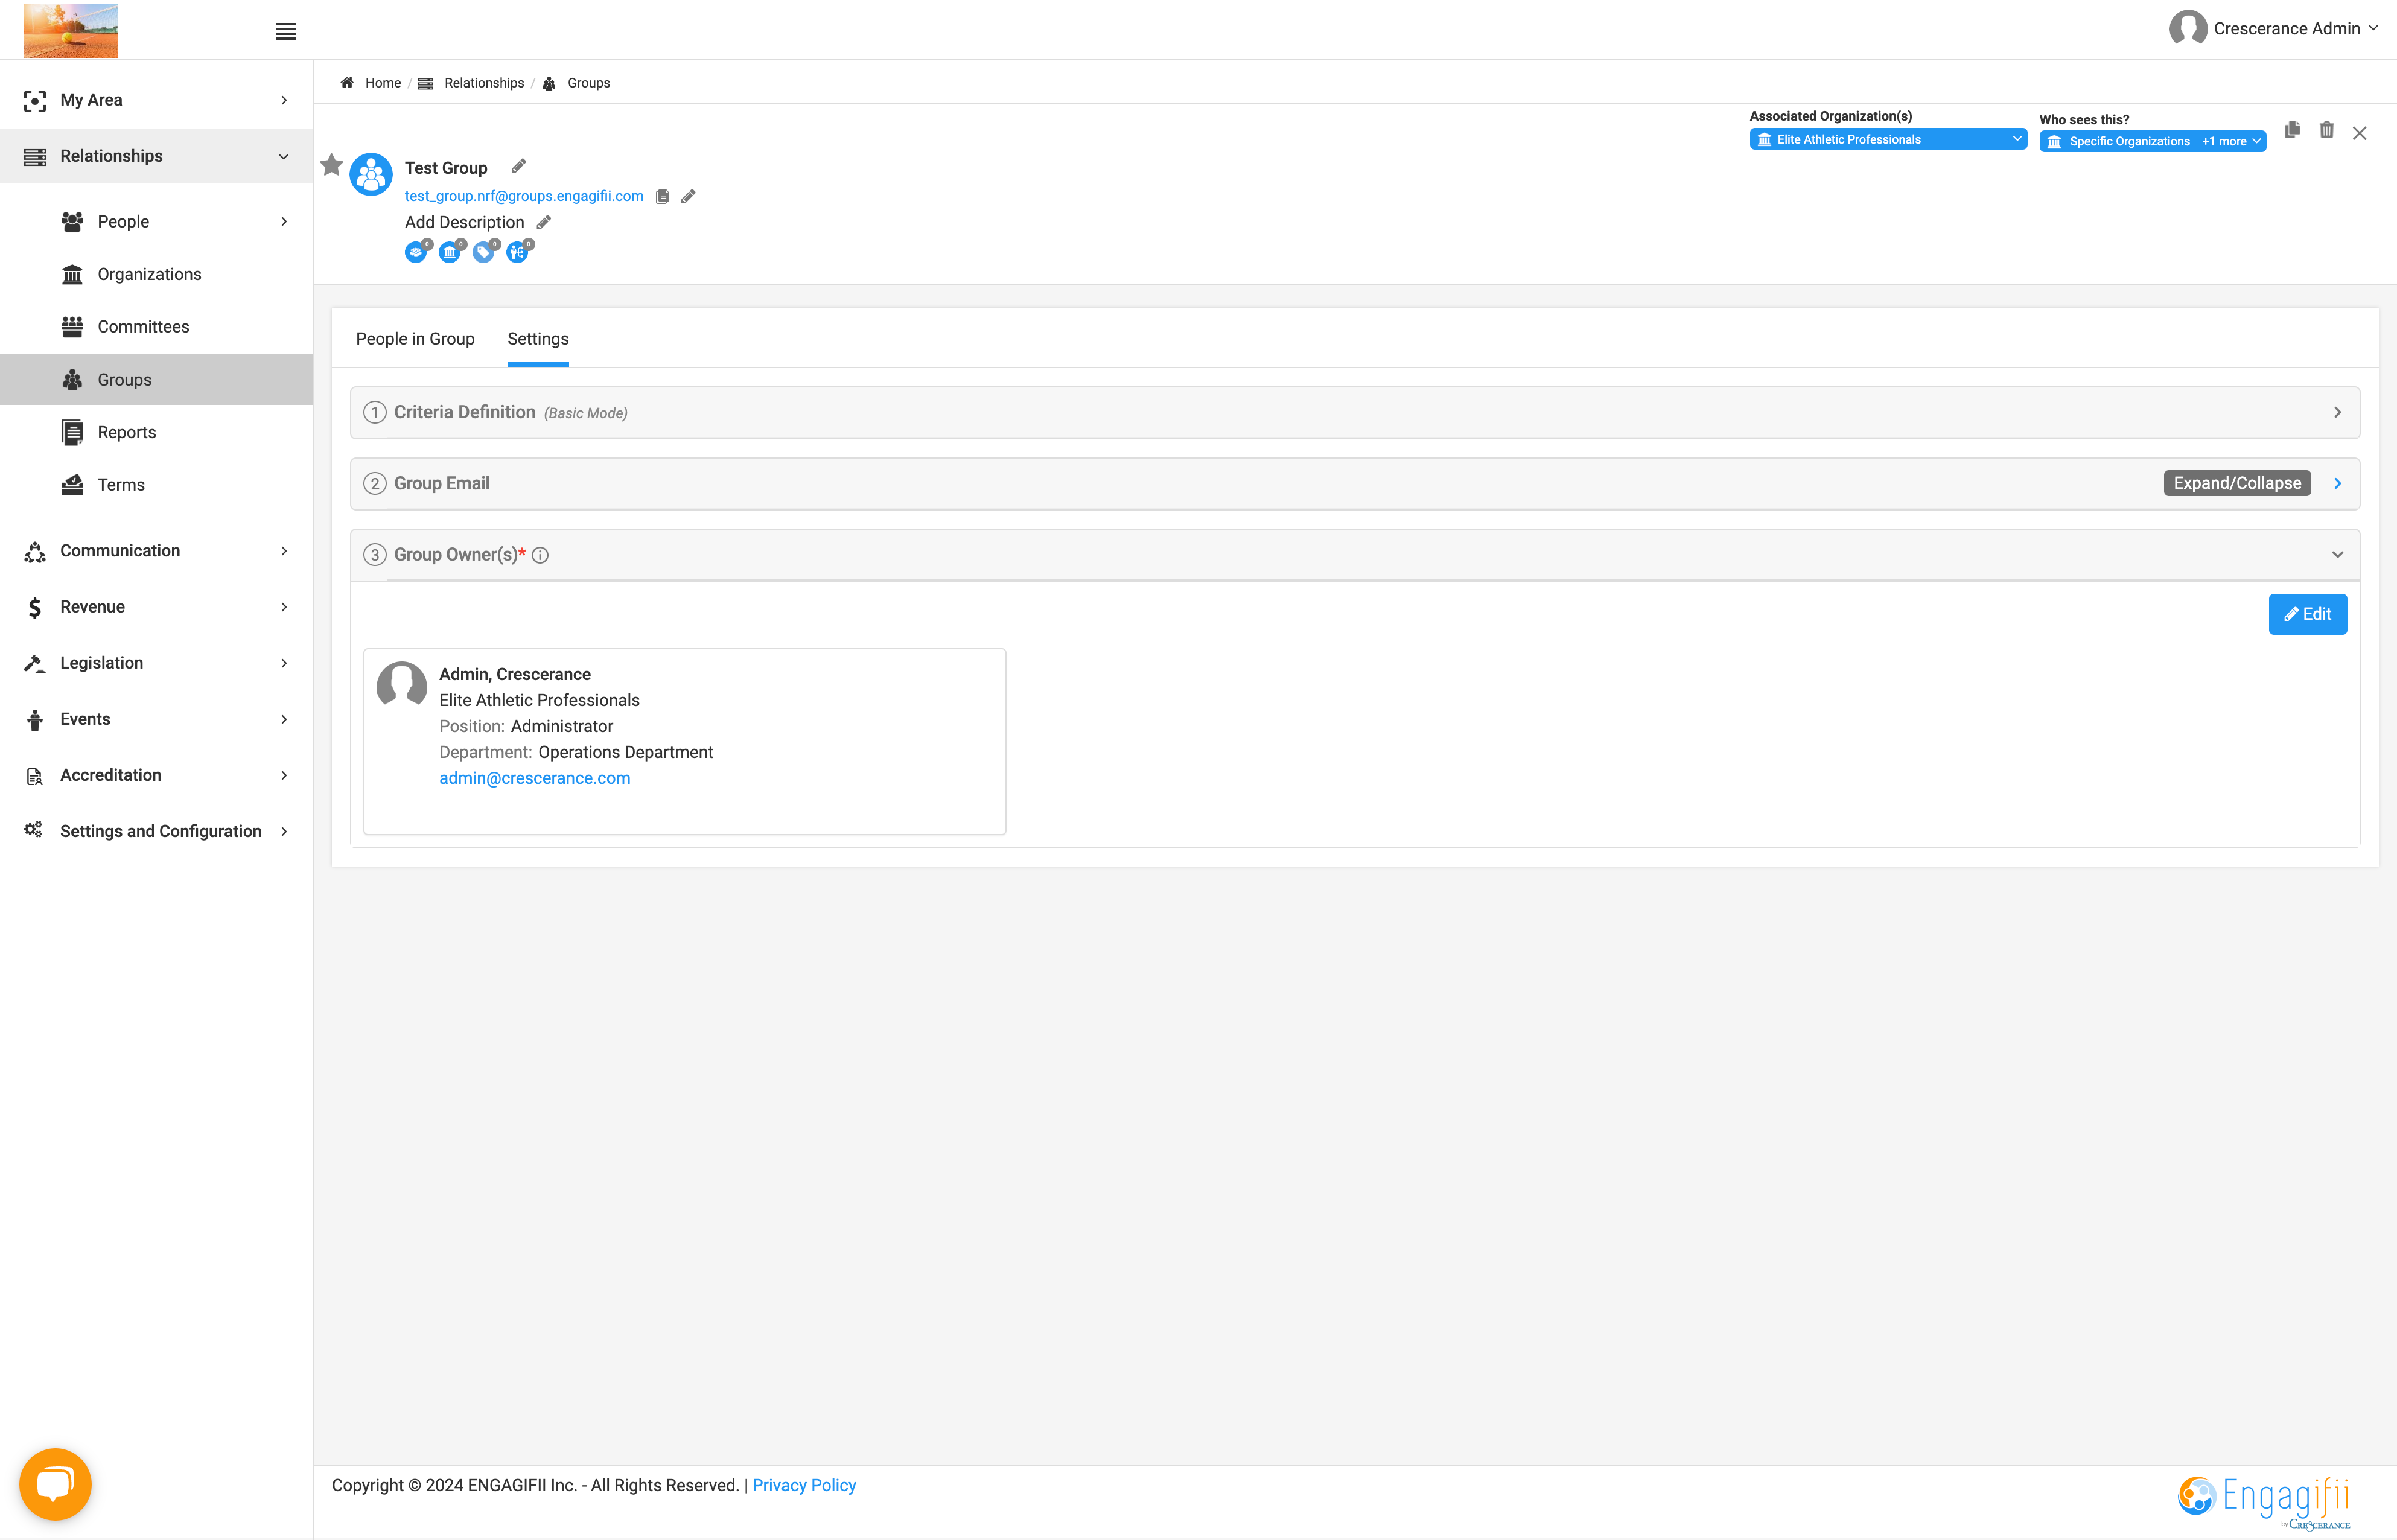The image size is (2397, 1540).
Task: Open admin@crescerance.com email link
Action: 535,778
